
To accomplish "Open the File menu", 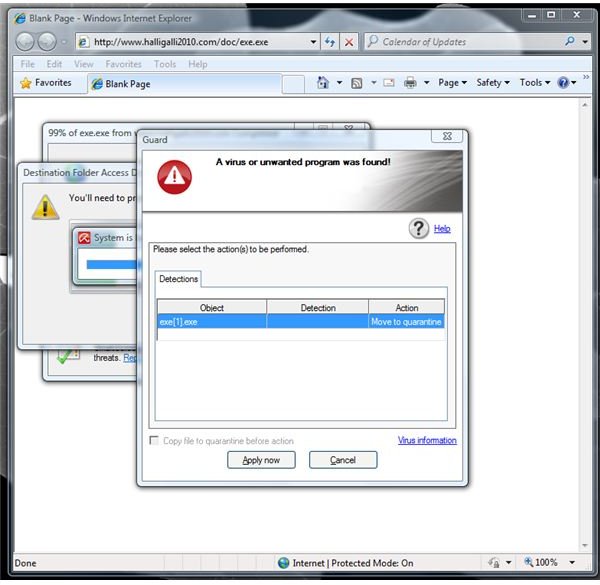I will 28,64.
